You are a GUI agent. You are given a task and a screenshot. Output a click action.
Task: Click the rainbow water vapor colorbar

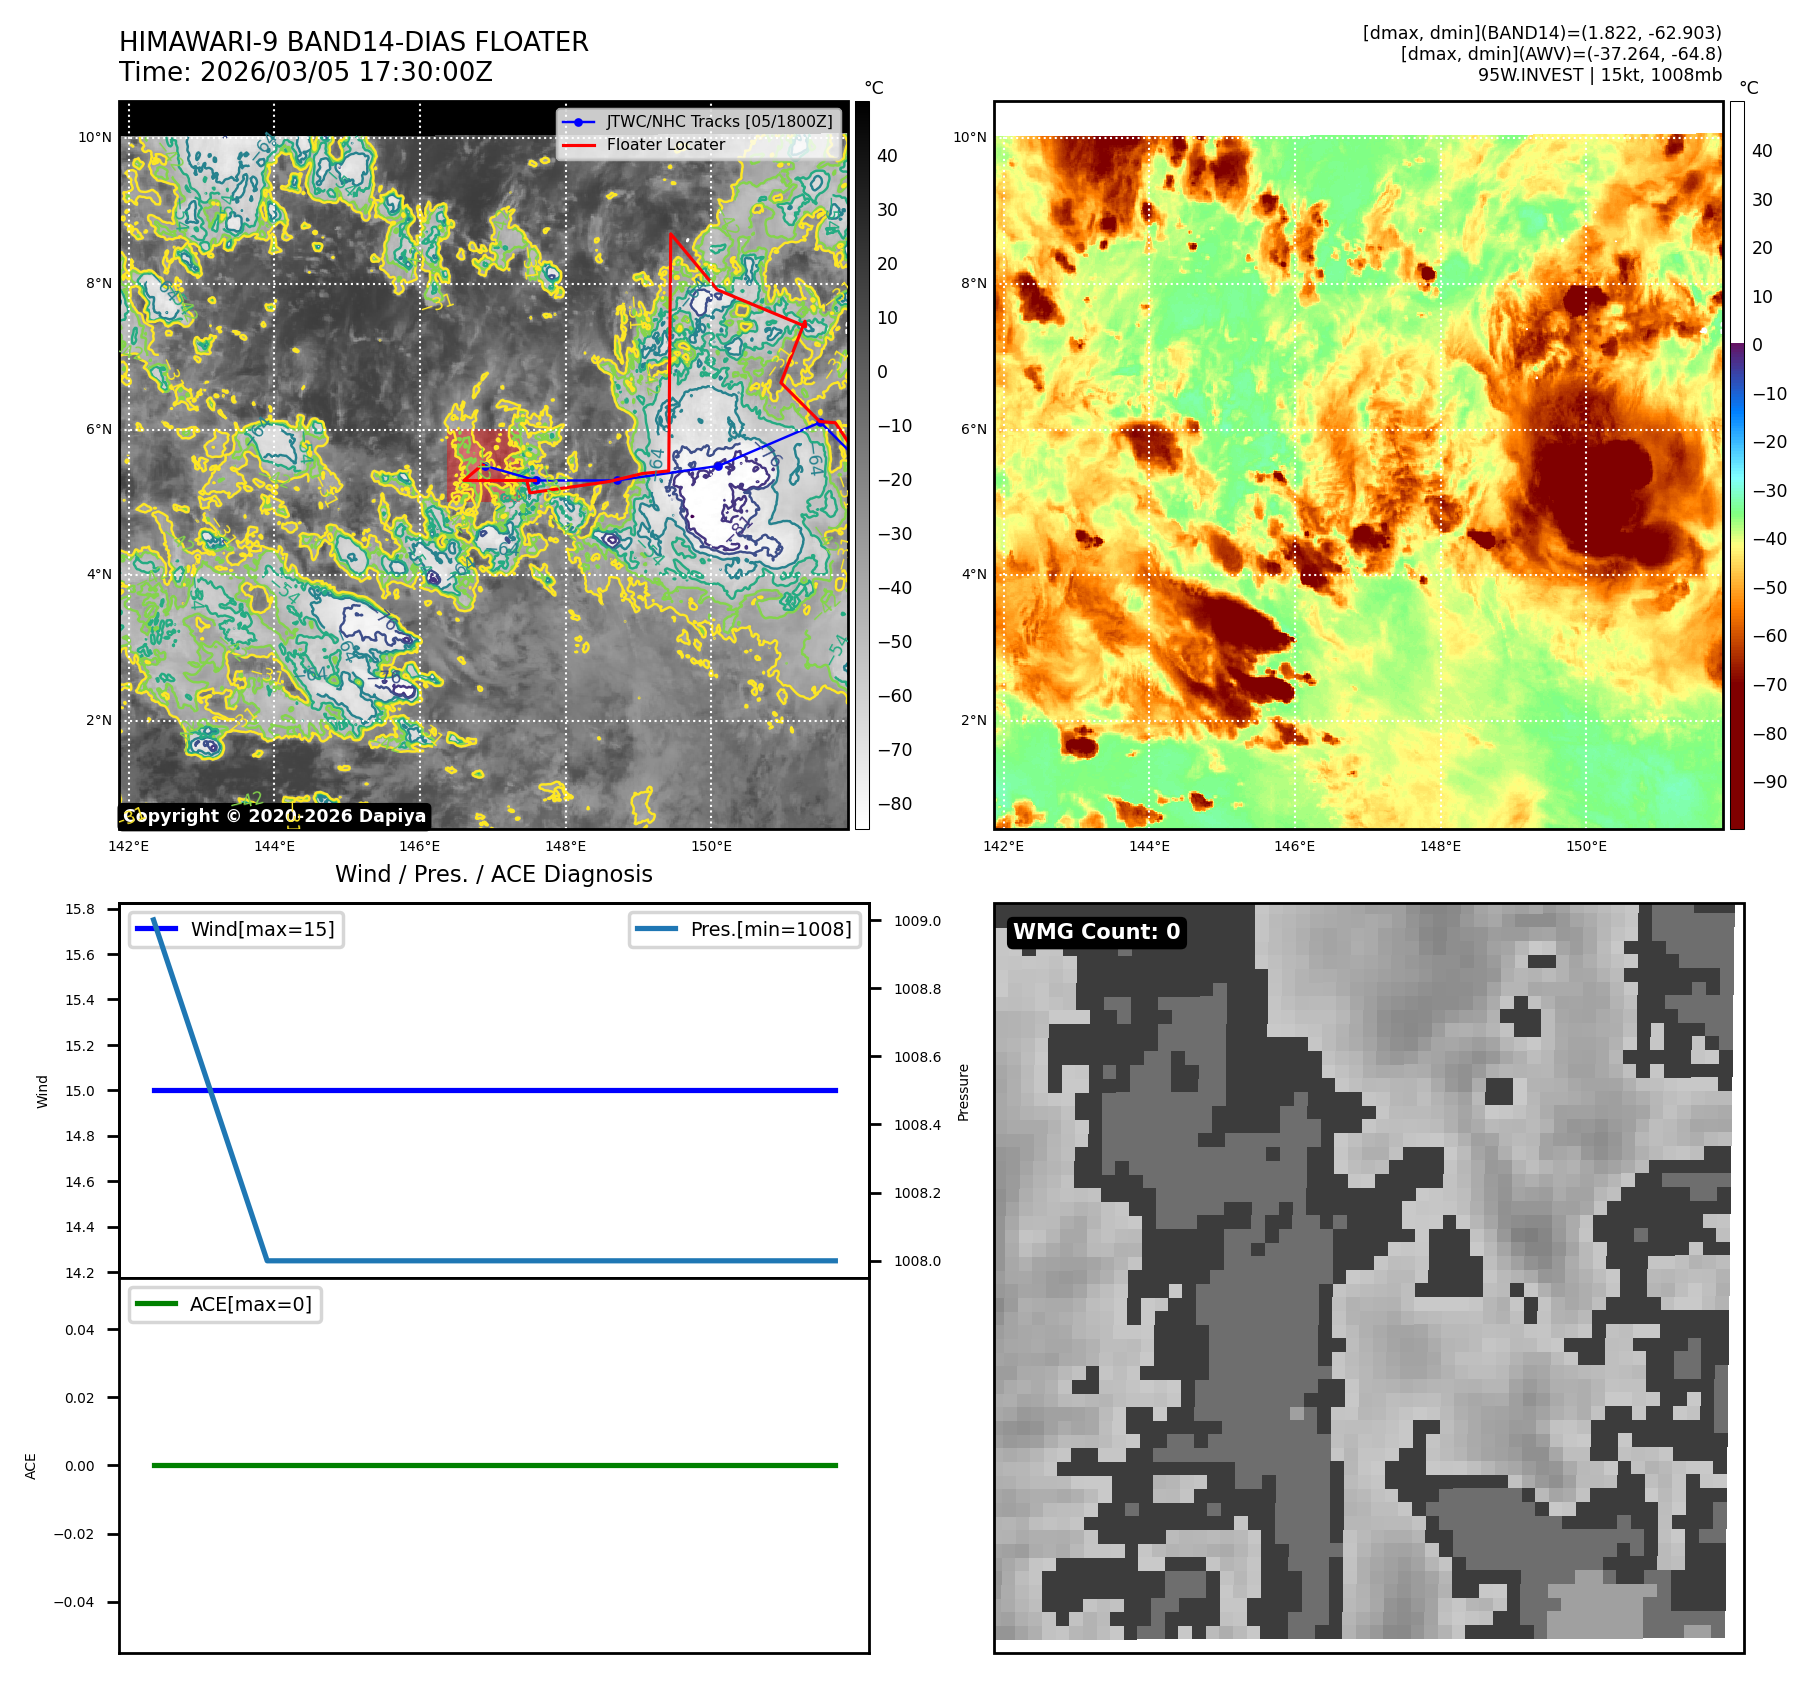click(x=1737, y=465)
